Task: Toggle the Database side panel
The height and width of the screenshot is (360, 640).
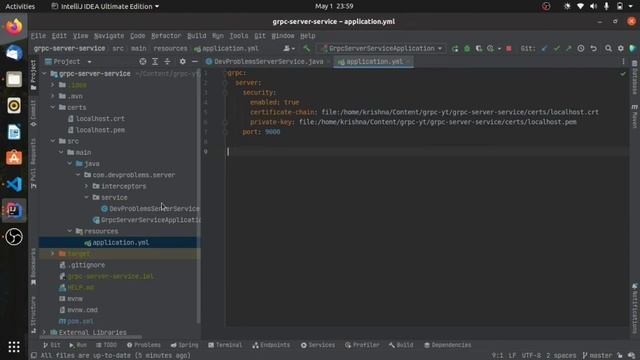Action: (x=634, y=78)
